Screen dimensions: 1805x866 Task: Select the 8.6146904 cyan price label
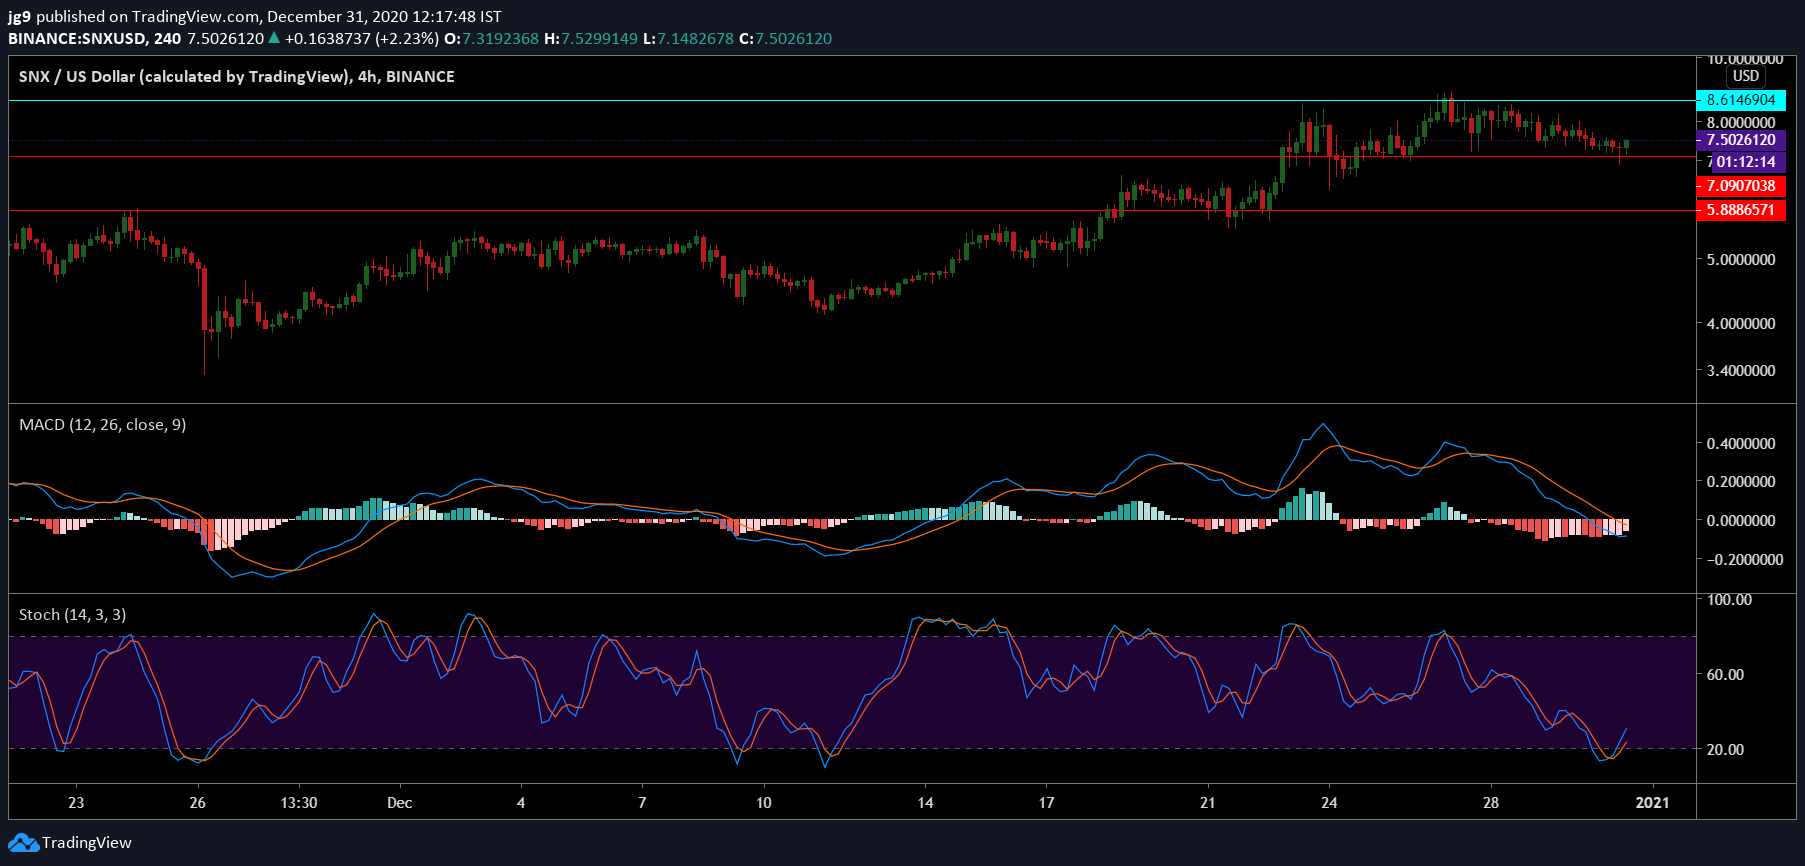1741,100
